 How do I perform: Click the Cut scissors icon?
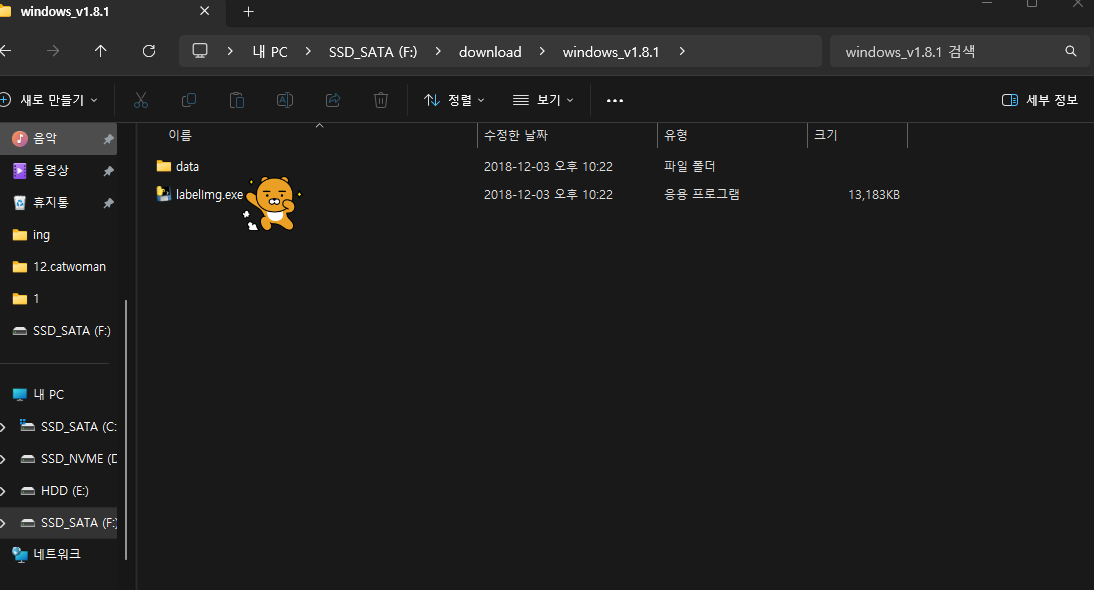tap(141, 100)
